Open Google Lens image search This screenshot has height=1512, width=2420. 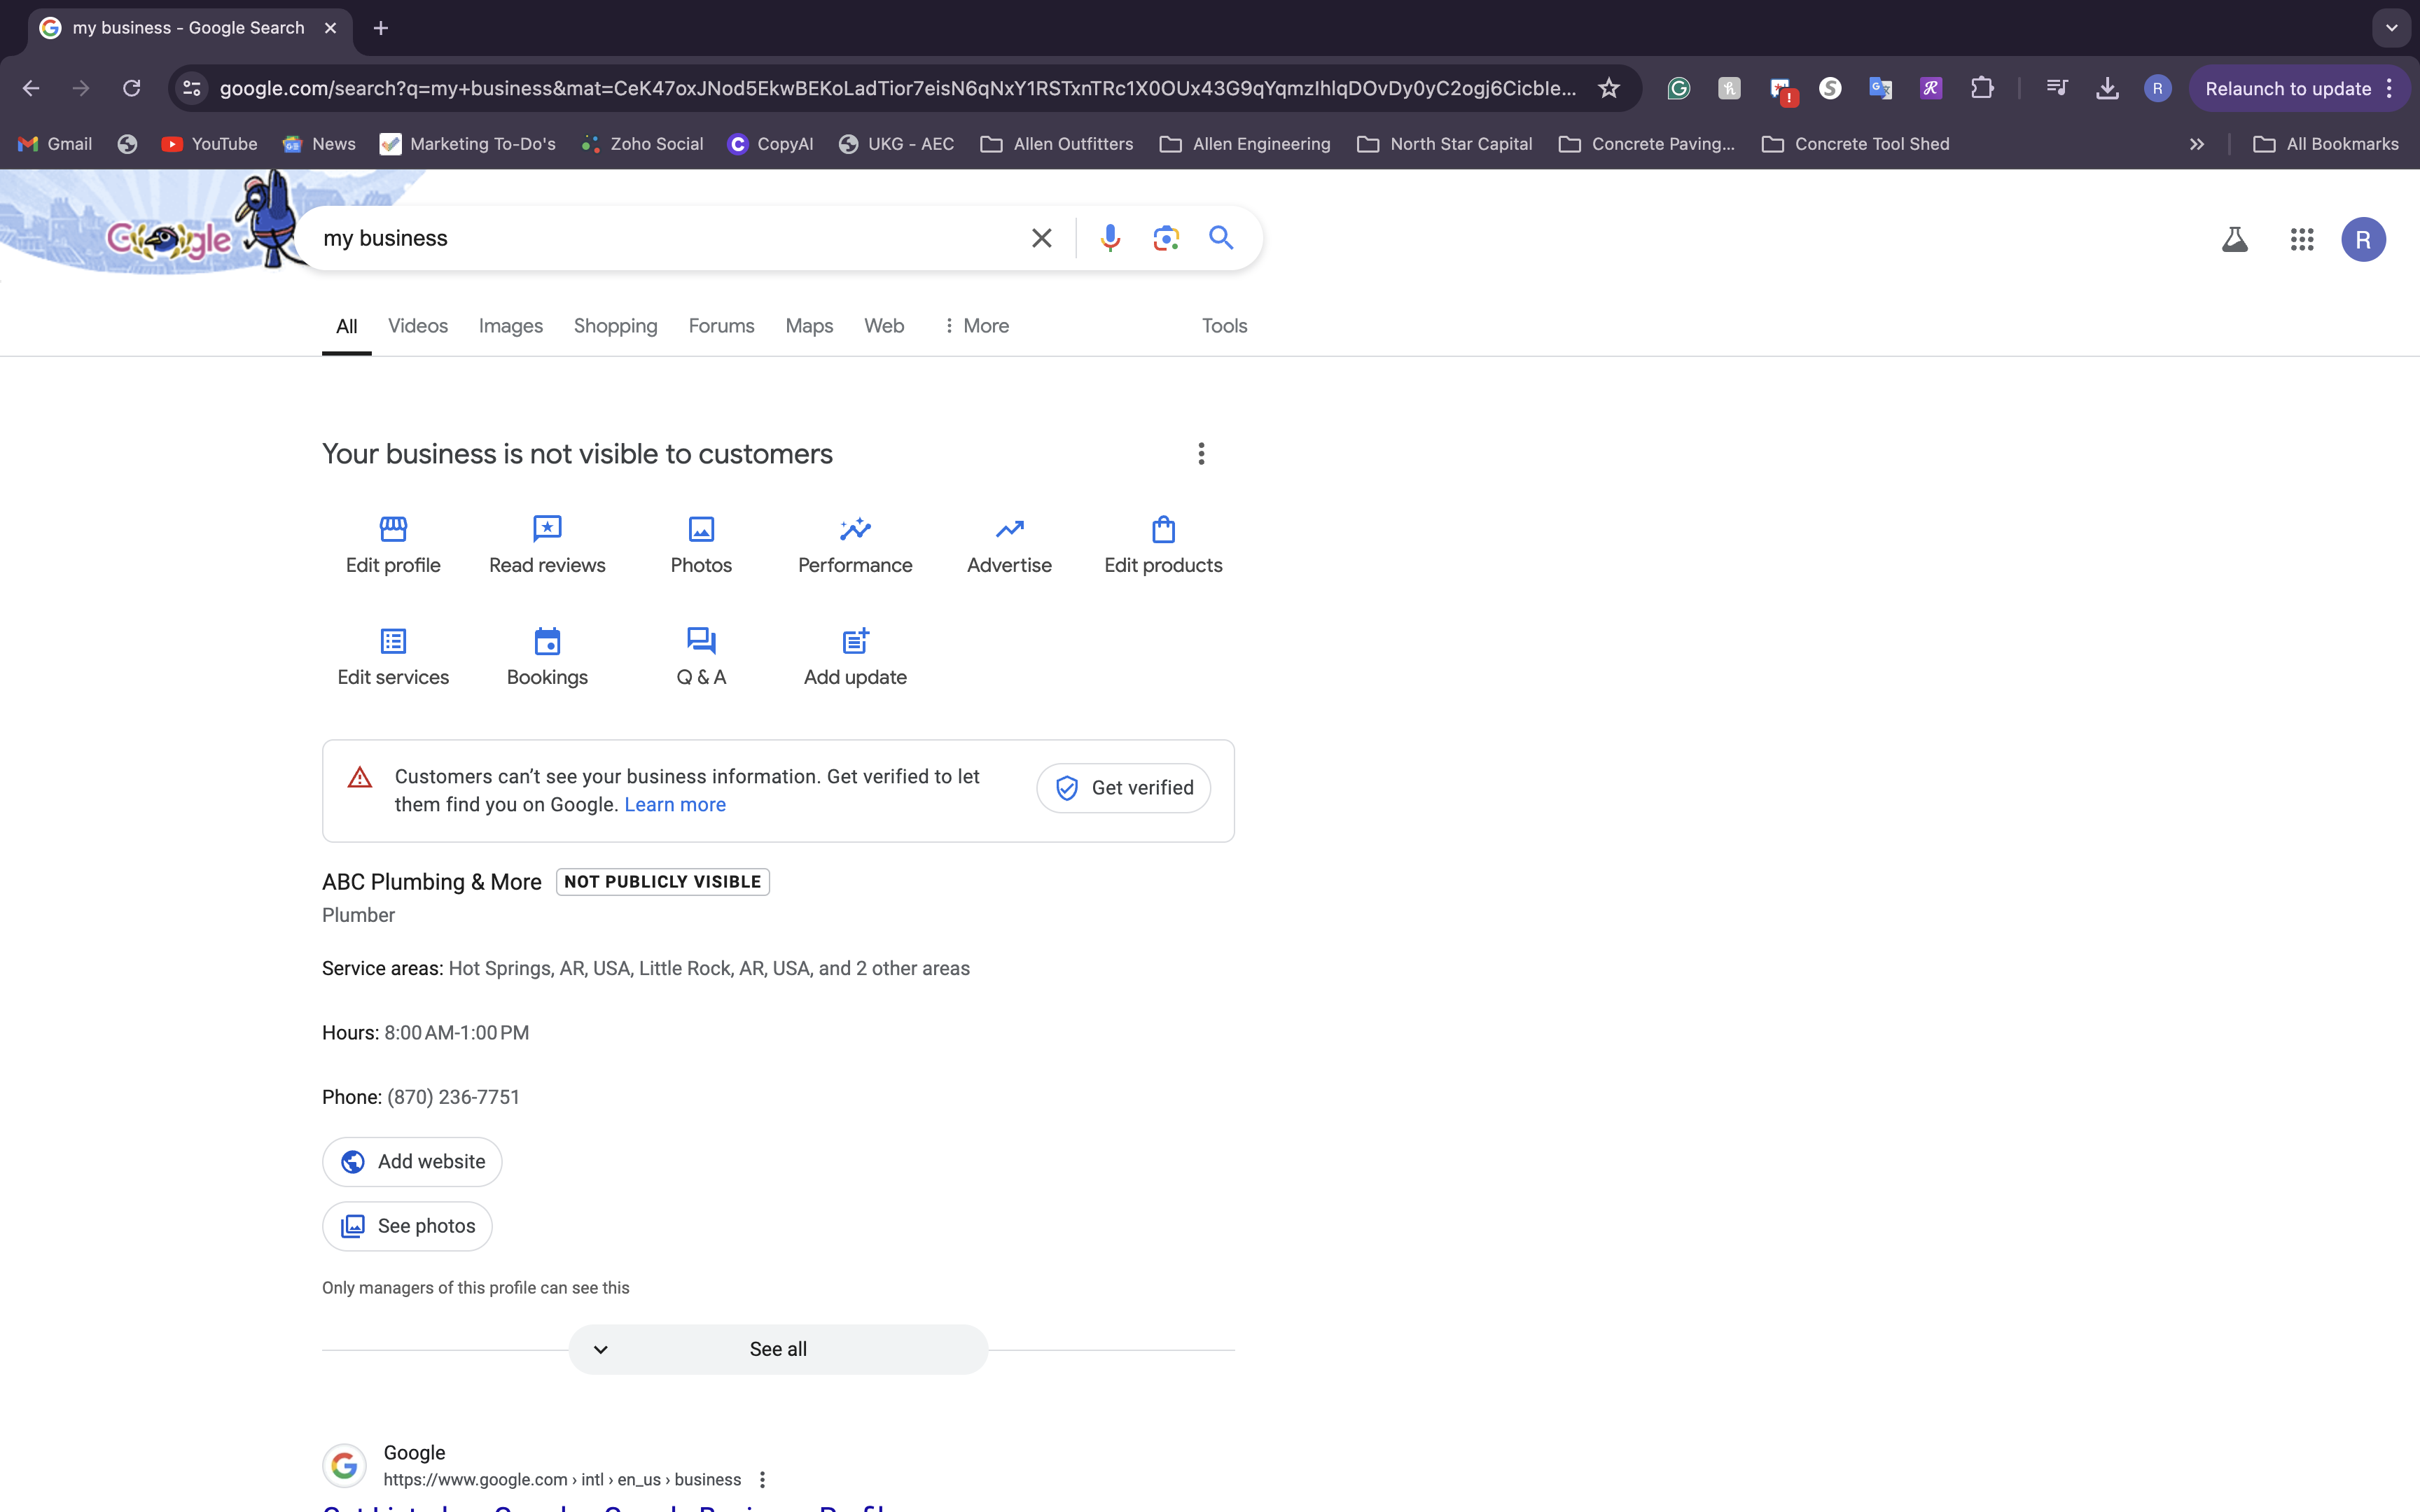(x=1166, y=238)
